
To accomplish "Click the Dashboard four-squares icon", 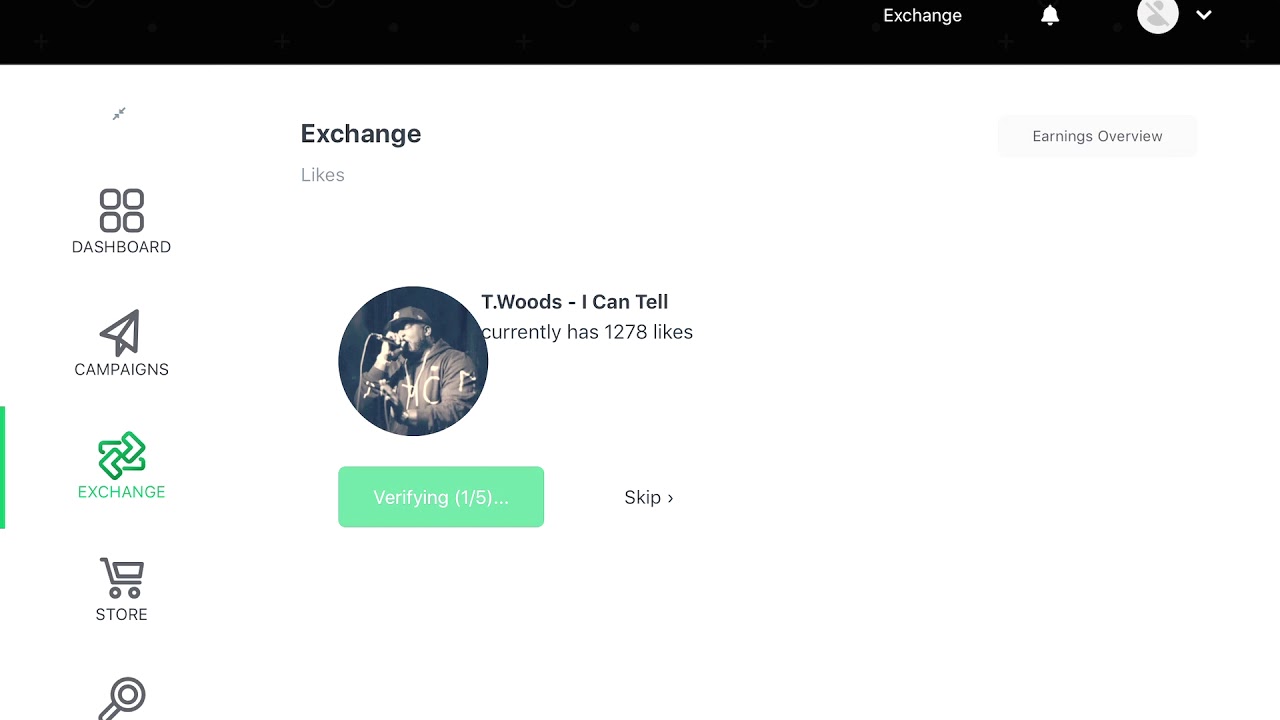I will click(x=121, y=210).
